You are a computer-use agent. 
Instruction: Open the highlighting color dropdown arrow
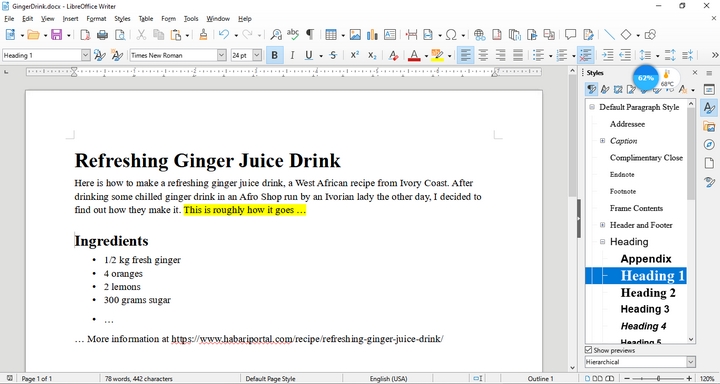tap(450, 56)
